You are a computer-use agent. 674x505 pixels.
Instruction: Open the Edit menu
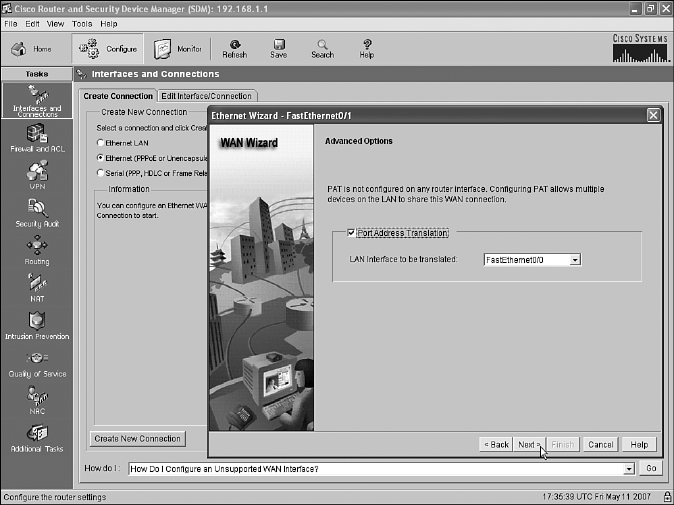pos(32,24)
